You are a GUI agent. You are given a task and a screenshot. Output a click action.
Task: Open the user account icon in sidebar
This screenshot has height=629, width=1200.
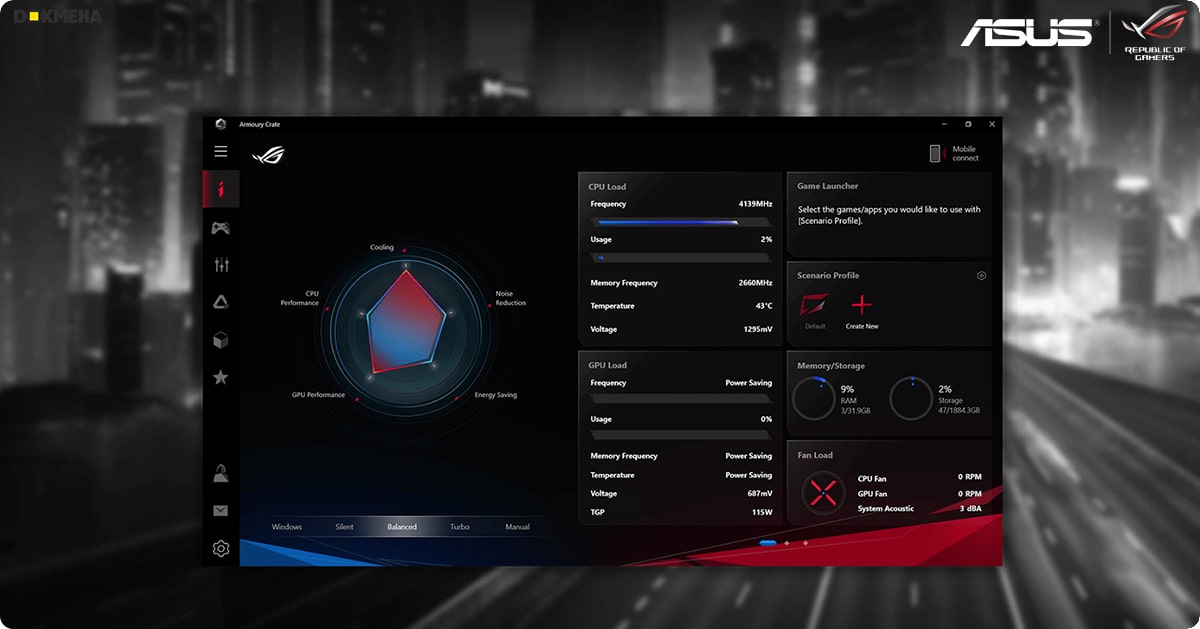click(x=221, y=473)
